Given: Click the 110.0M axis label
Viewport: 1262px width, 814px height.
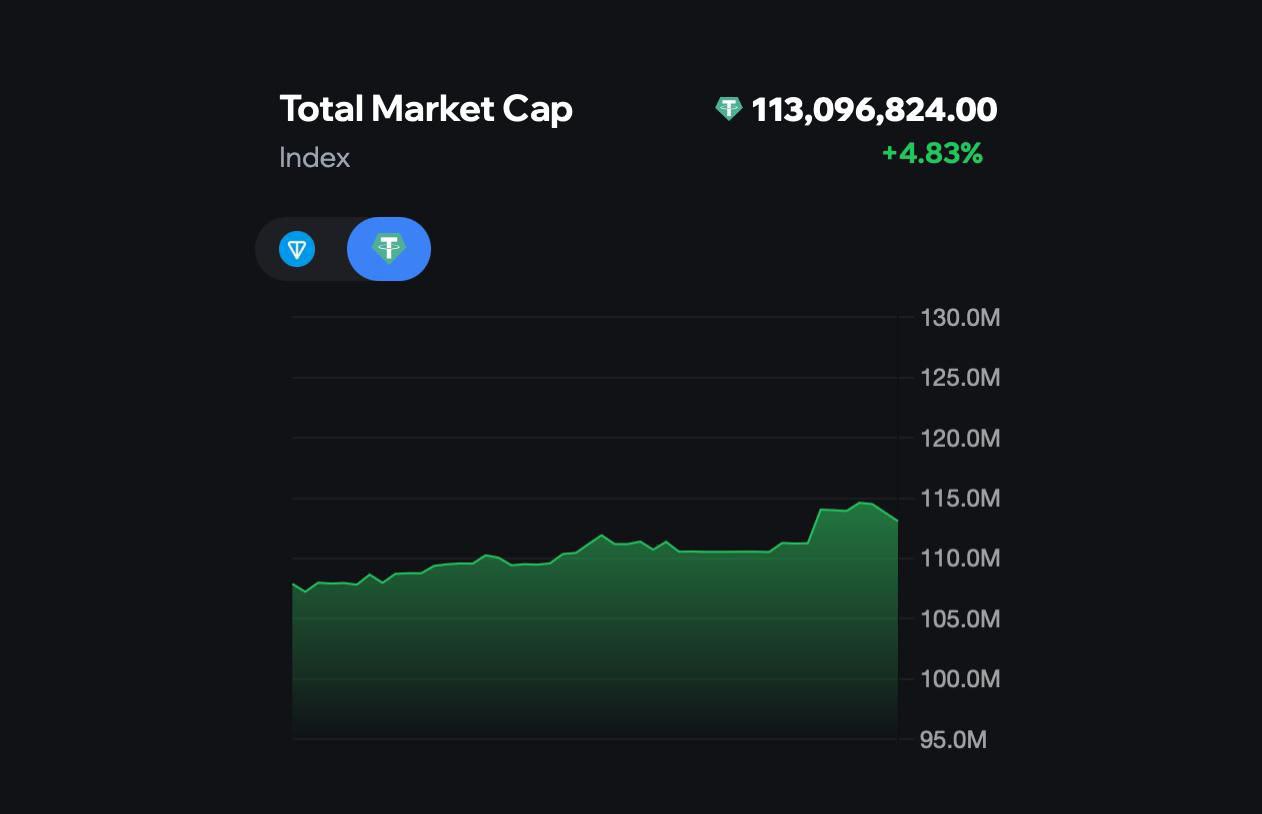Looking at the screenshot, I should 960,559.
